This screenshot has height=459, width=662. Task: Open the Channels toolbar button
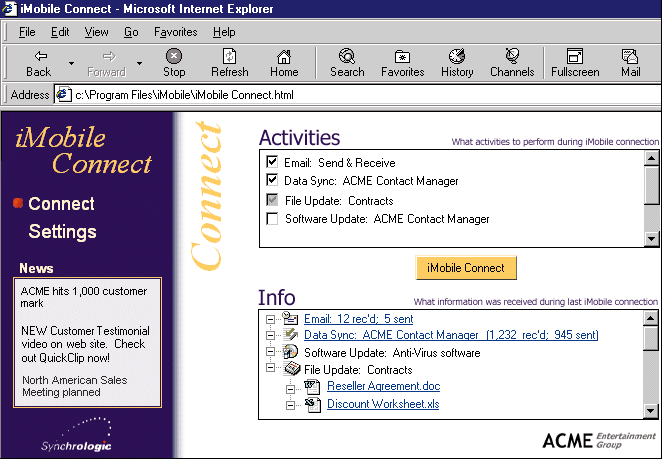512,63
